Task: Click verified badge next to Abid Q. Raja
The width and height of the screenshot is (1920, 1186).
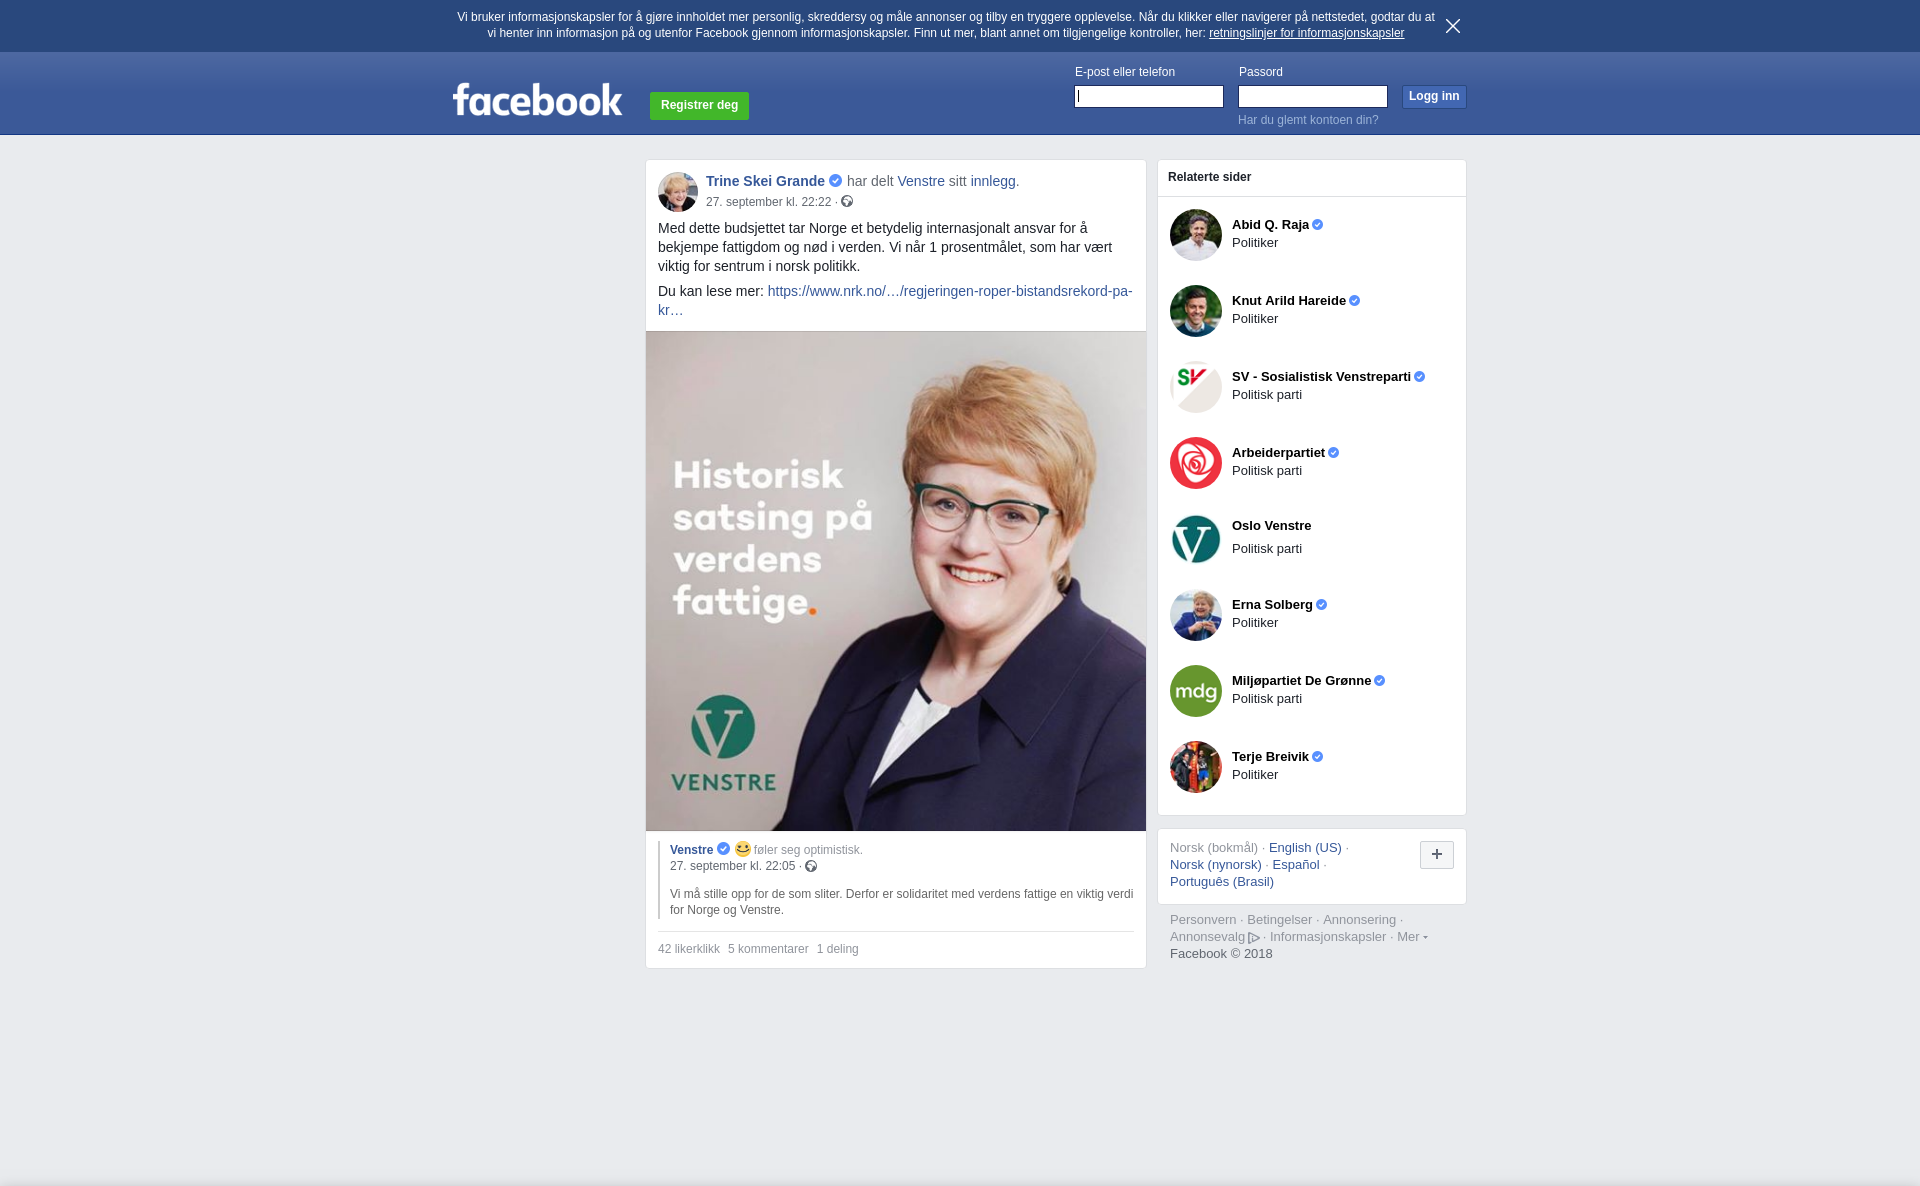Action: 1317,225
